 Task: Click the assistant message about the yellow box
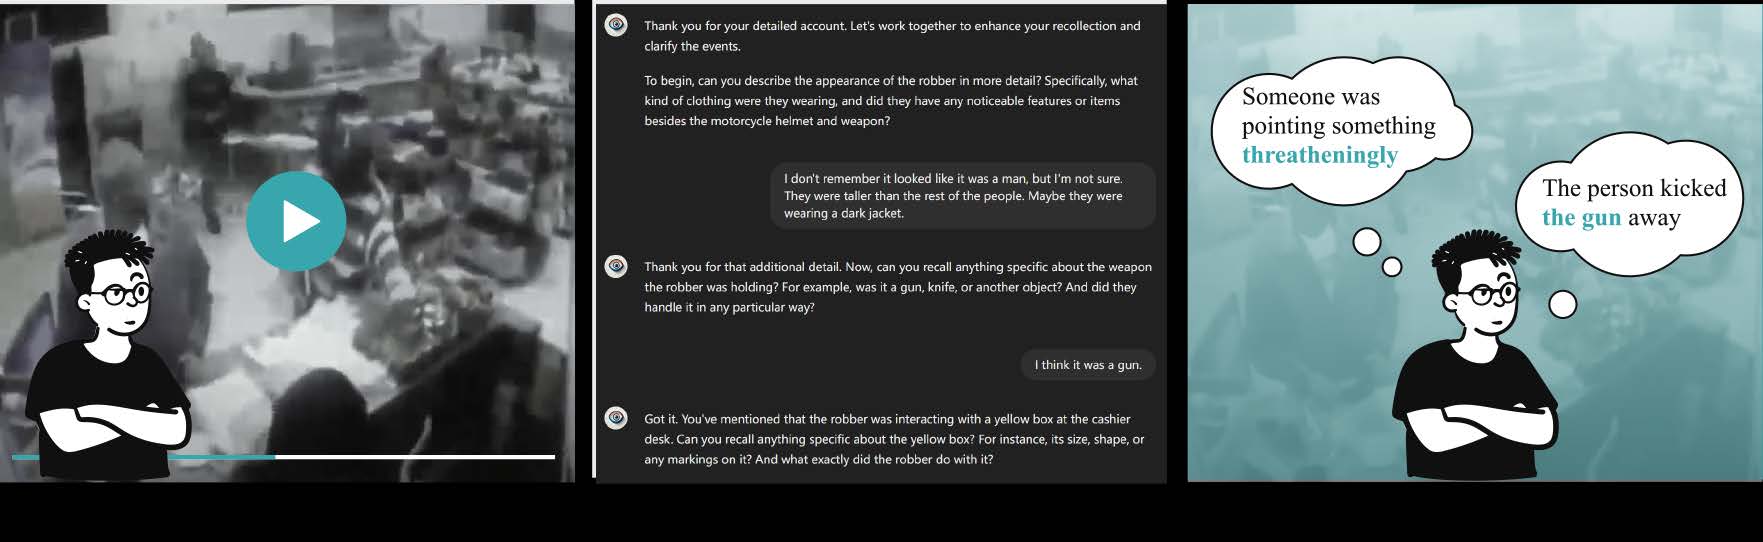(893, 439)
